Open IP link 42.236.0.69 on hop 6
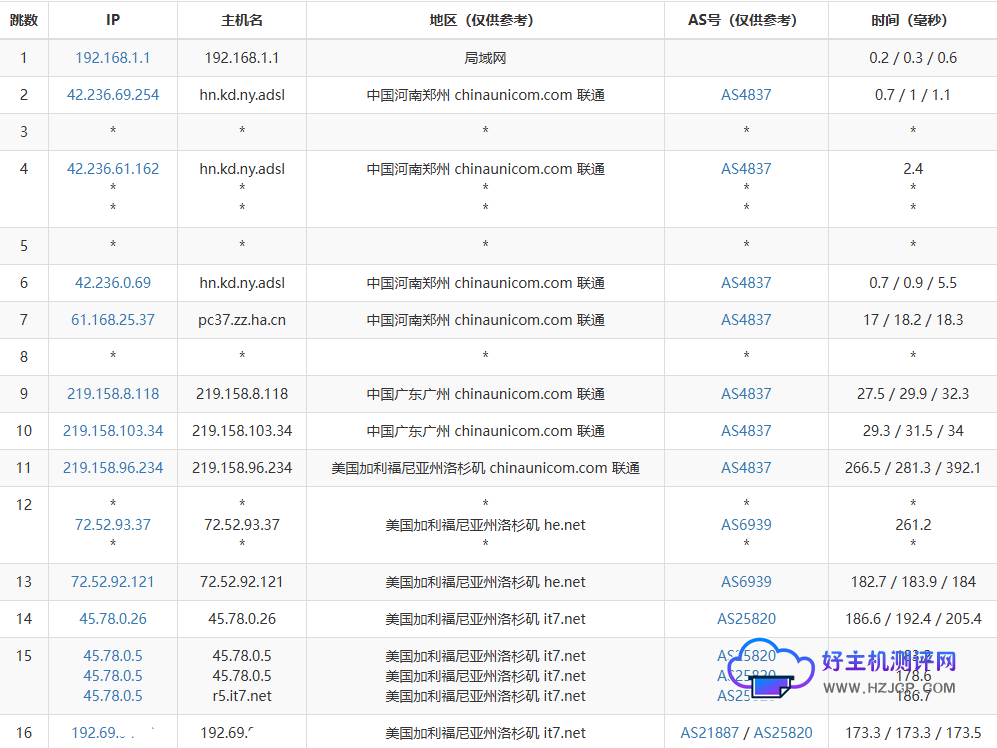The image size is (997, 748). 112,282
